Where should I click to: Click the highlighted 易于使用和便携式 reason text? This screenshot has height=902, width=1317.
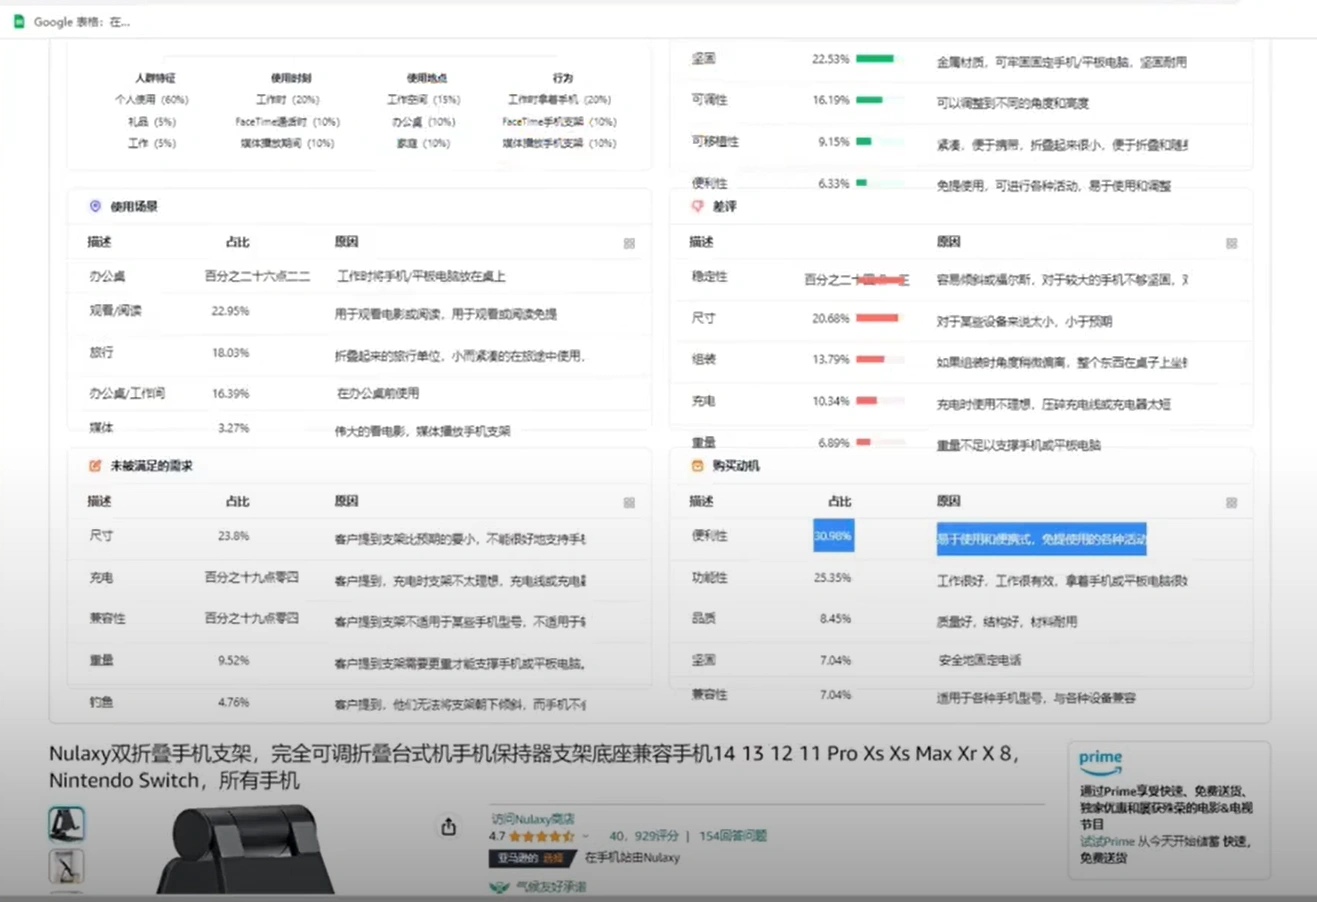(1041, 539)
